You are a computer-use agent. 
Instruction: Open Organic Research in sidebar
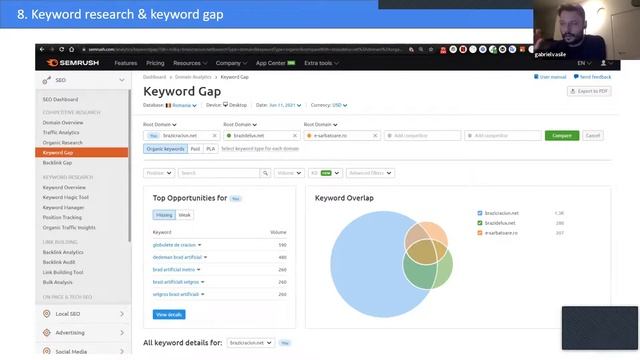[x=62, y=142]
